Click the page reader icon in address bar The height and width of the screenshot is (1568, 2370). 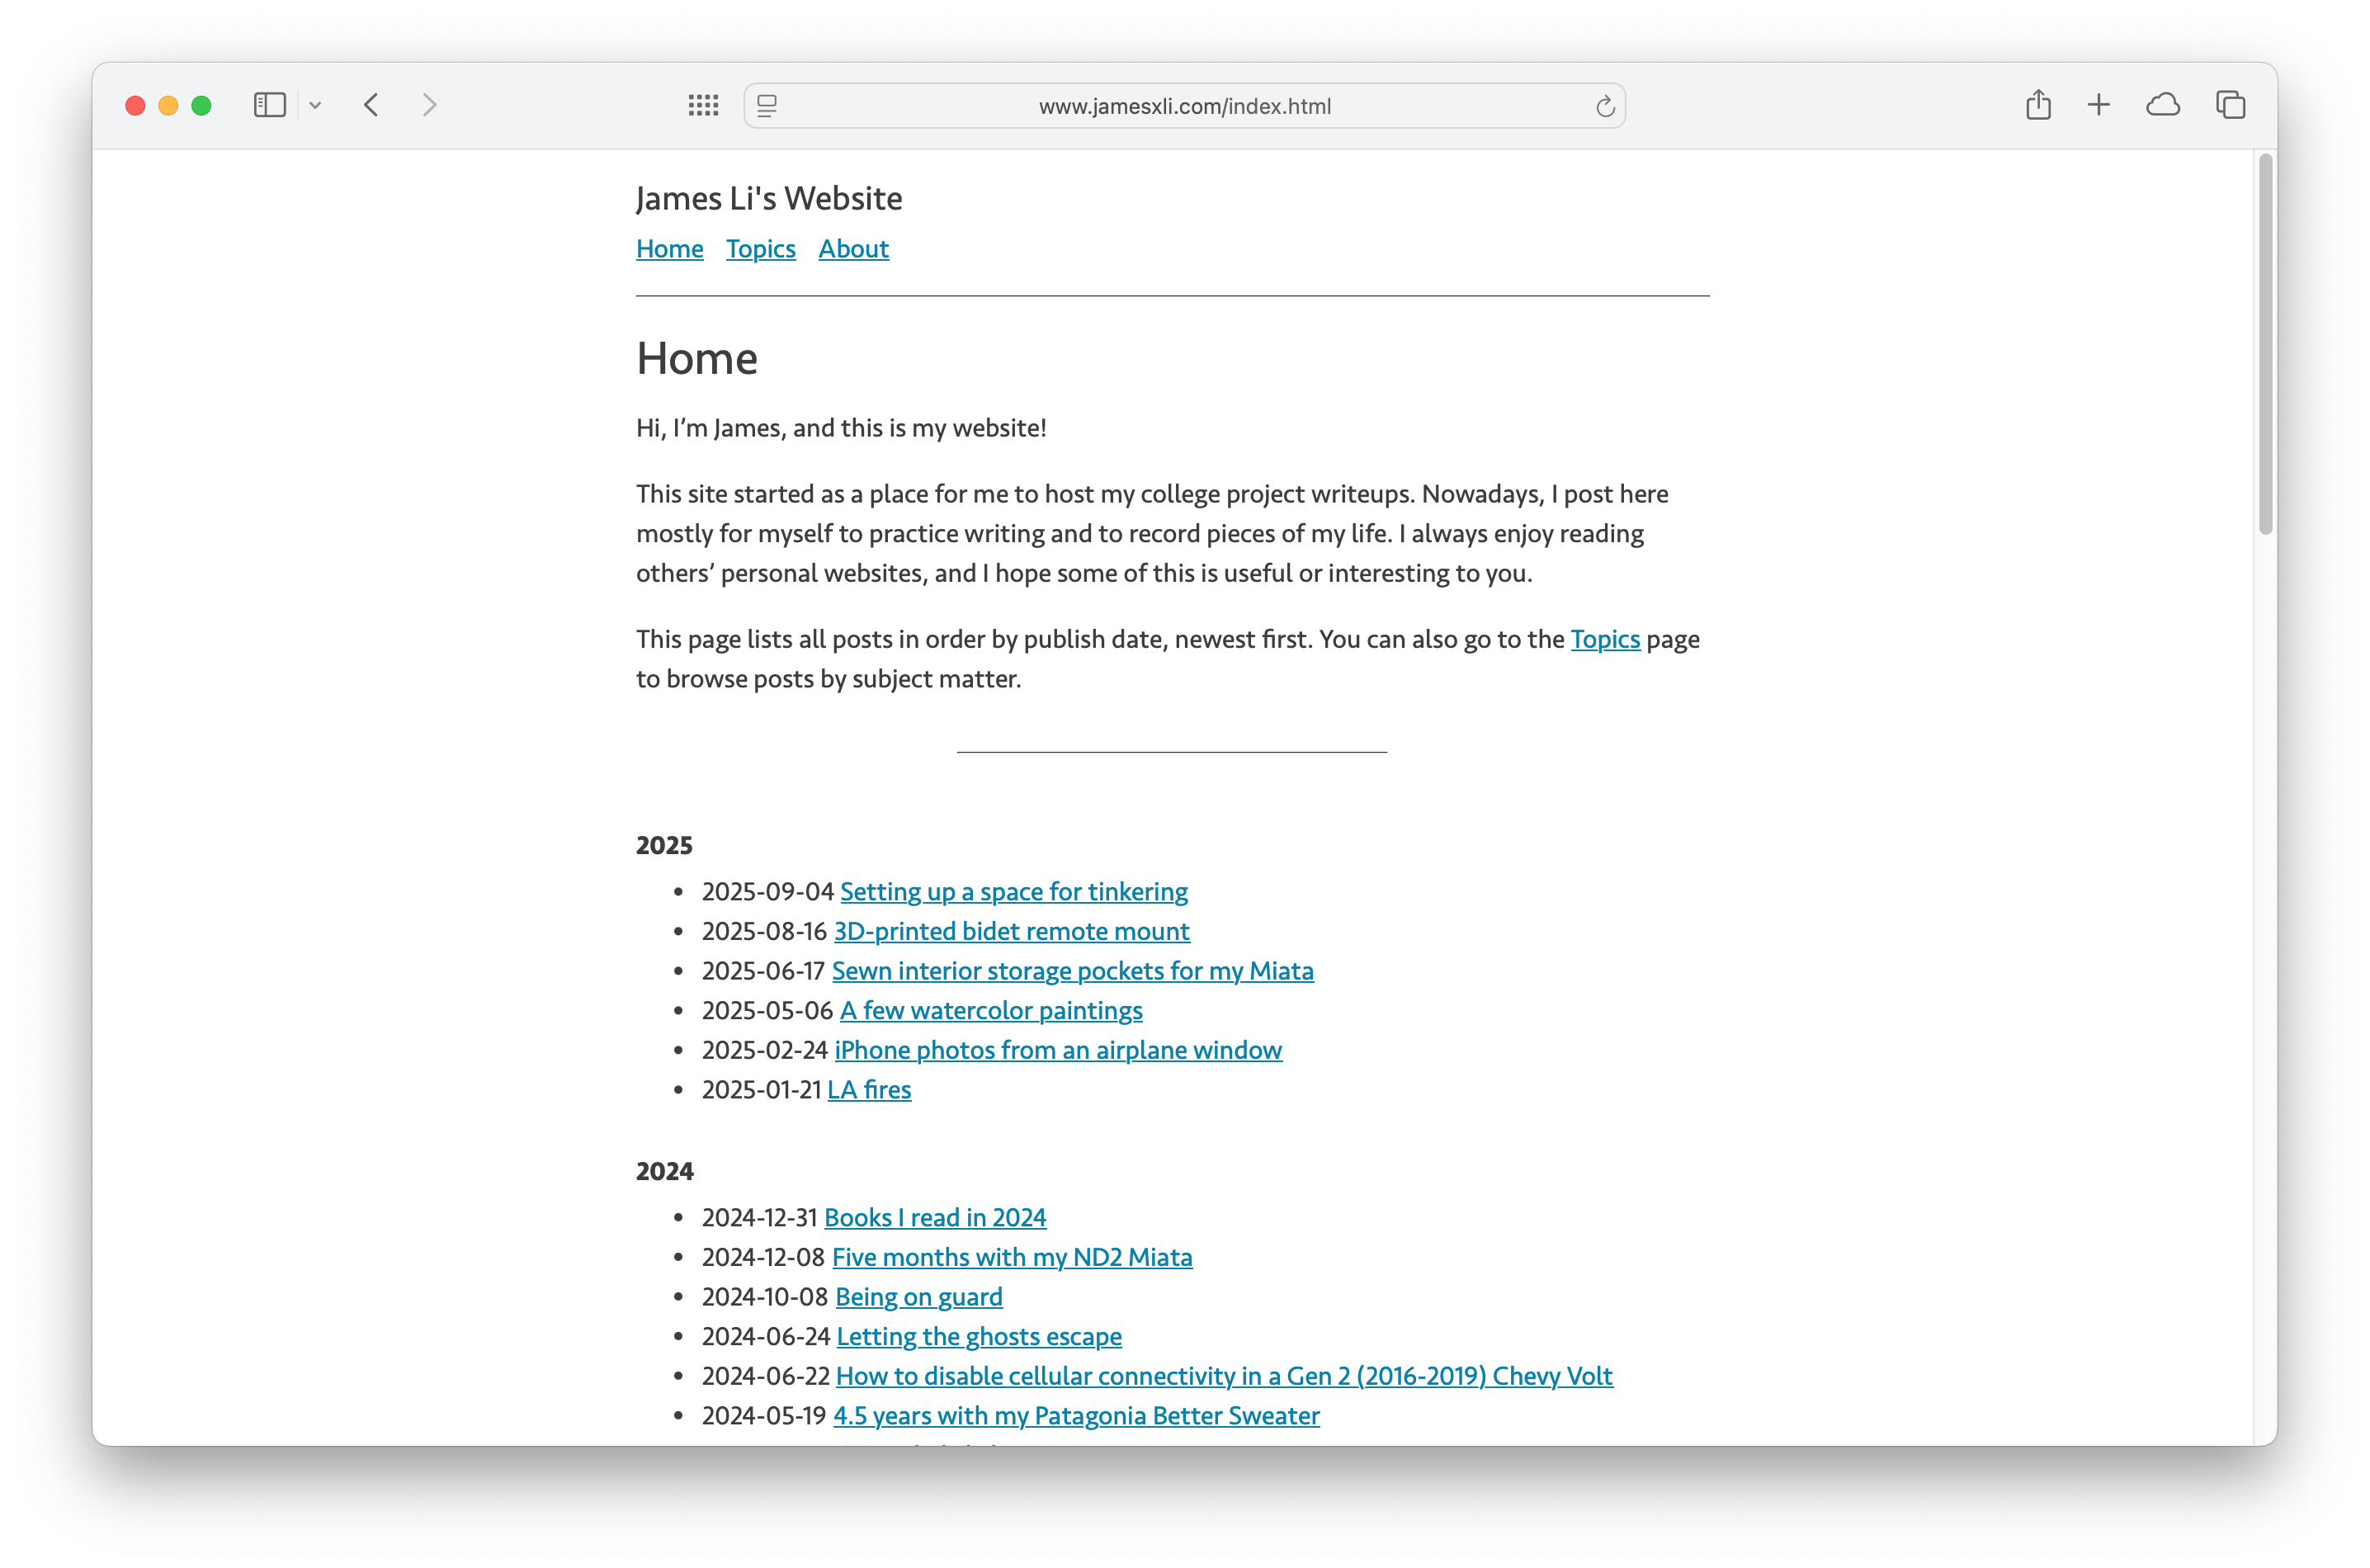(x=767, y=105)
